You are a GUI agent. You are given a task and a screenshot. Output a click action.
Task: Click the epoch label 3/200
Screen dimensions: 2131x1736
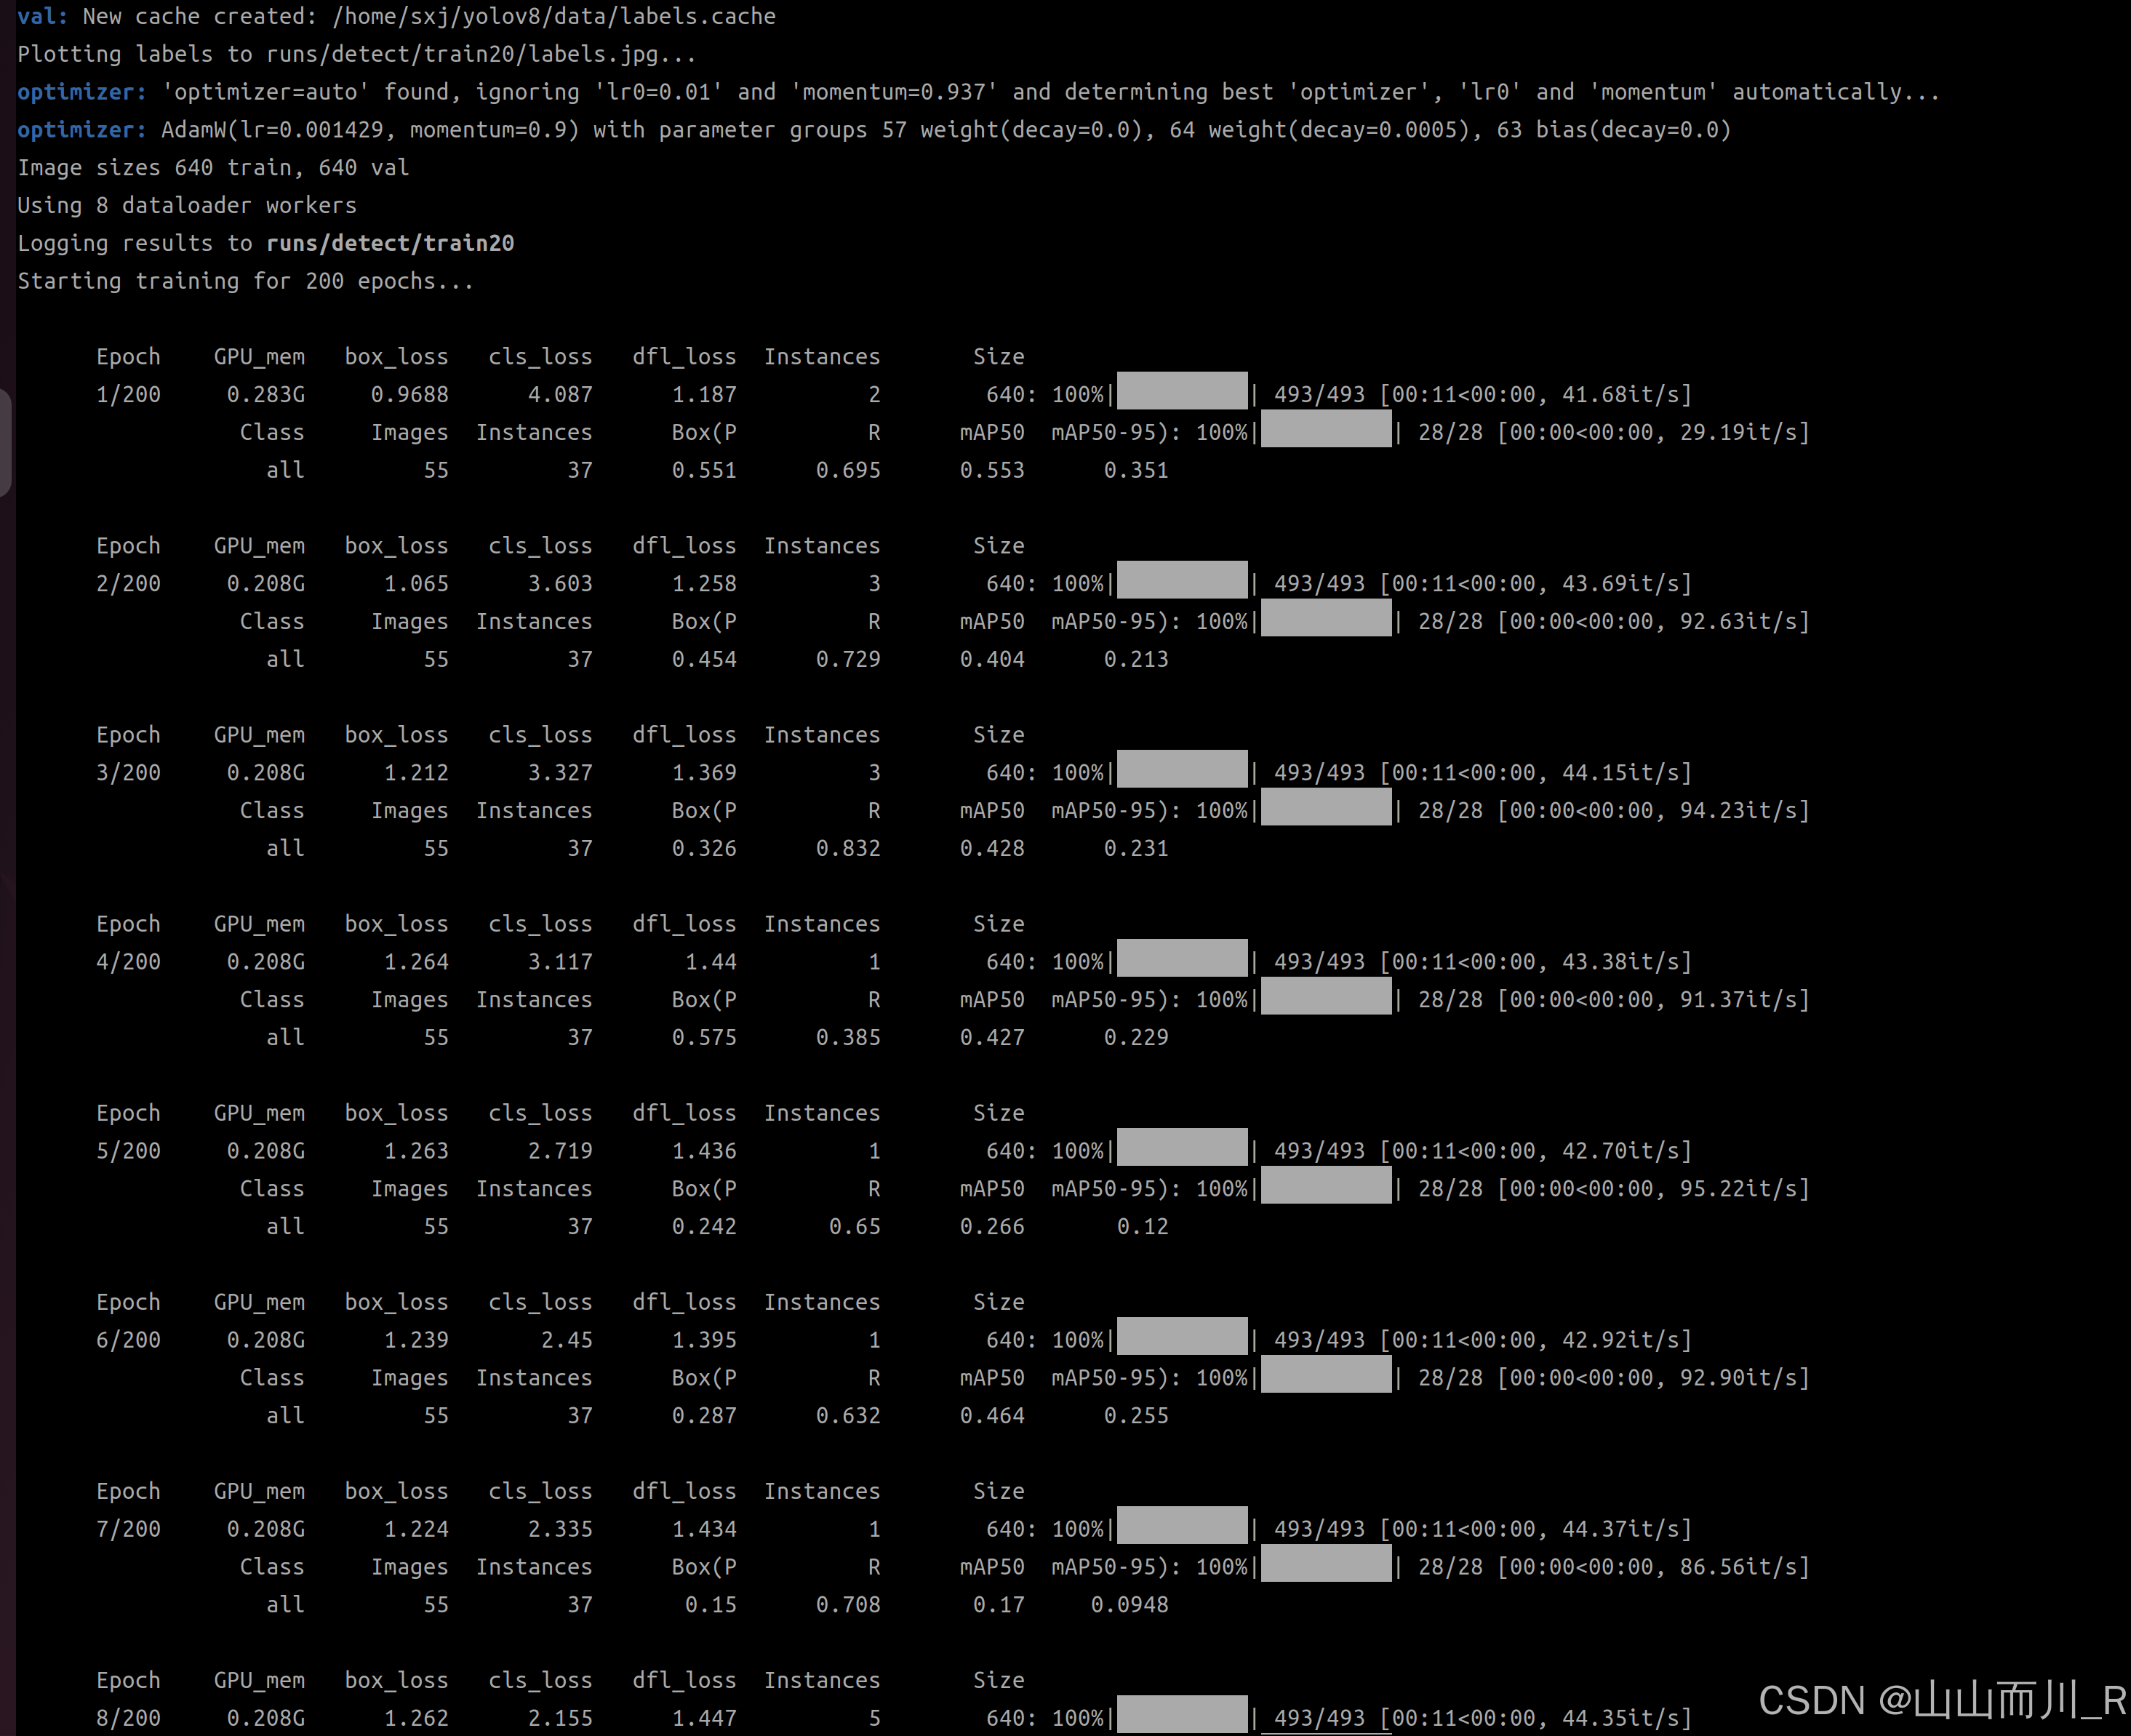pyautogui.click(x=128, y=773)
